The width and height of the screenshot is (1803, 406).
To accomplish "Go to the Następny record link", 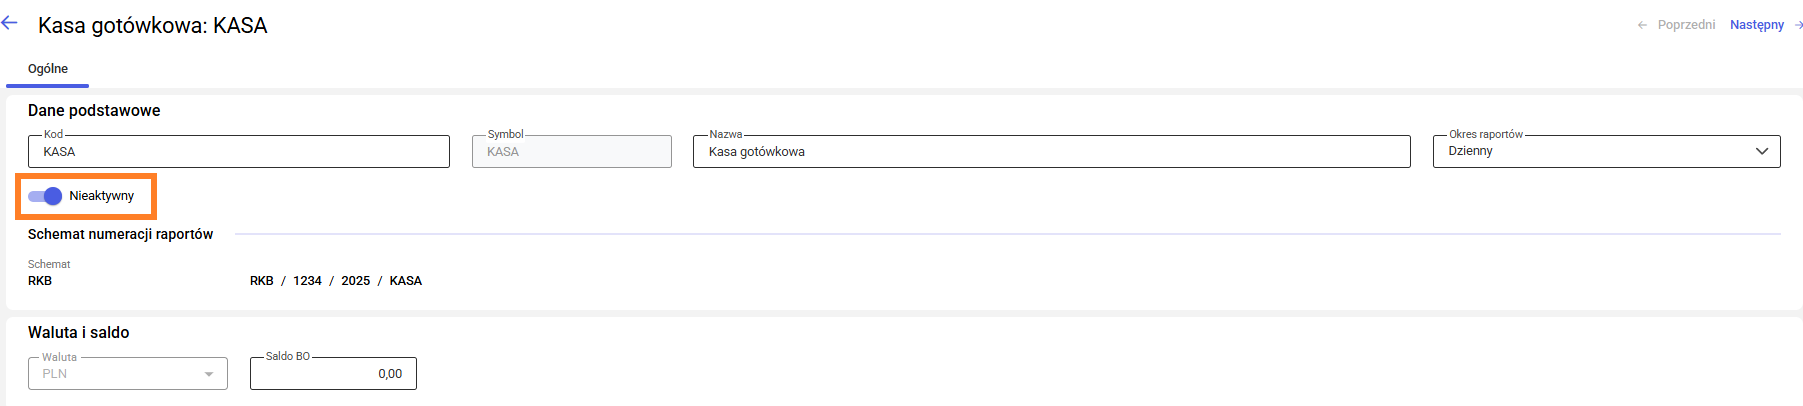I will (1756, 25).
